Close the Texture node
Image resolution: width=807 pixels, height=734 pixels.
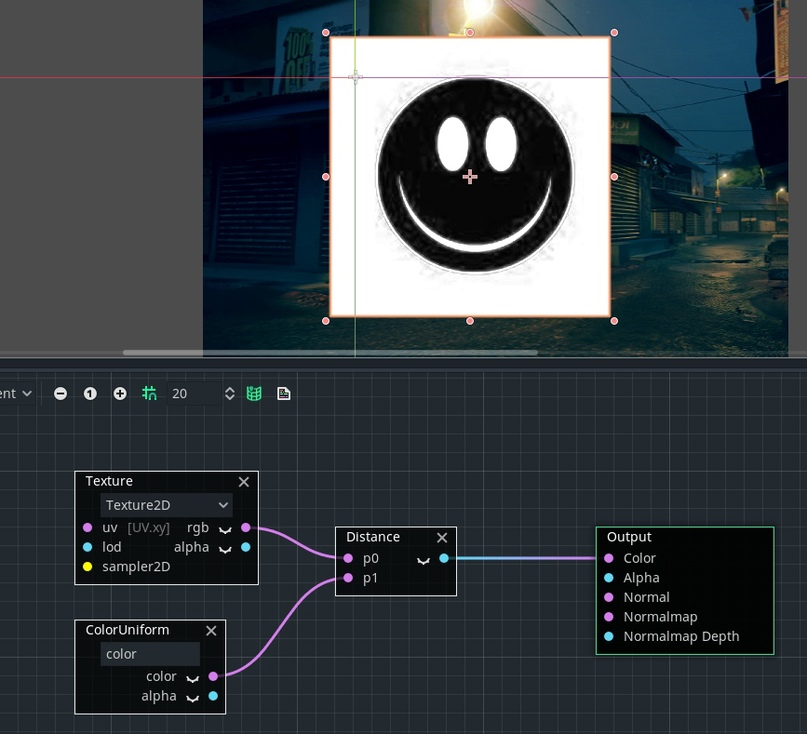click(x=243, y=482)
